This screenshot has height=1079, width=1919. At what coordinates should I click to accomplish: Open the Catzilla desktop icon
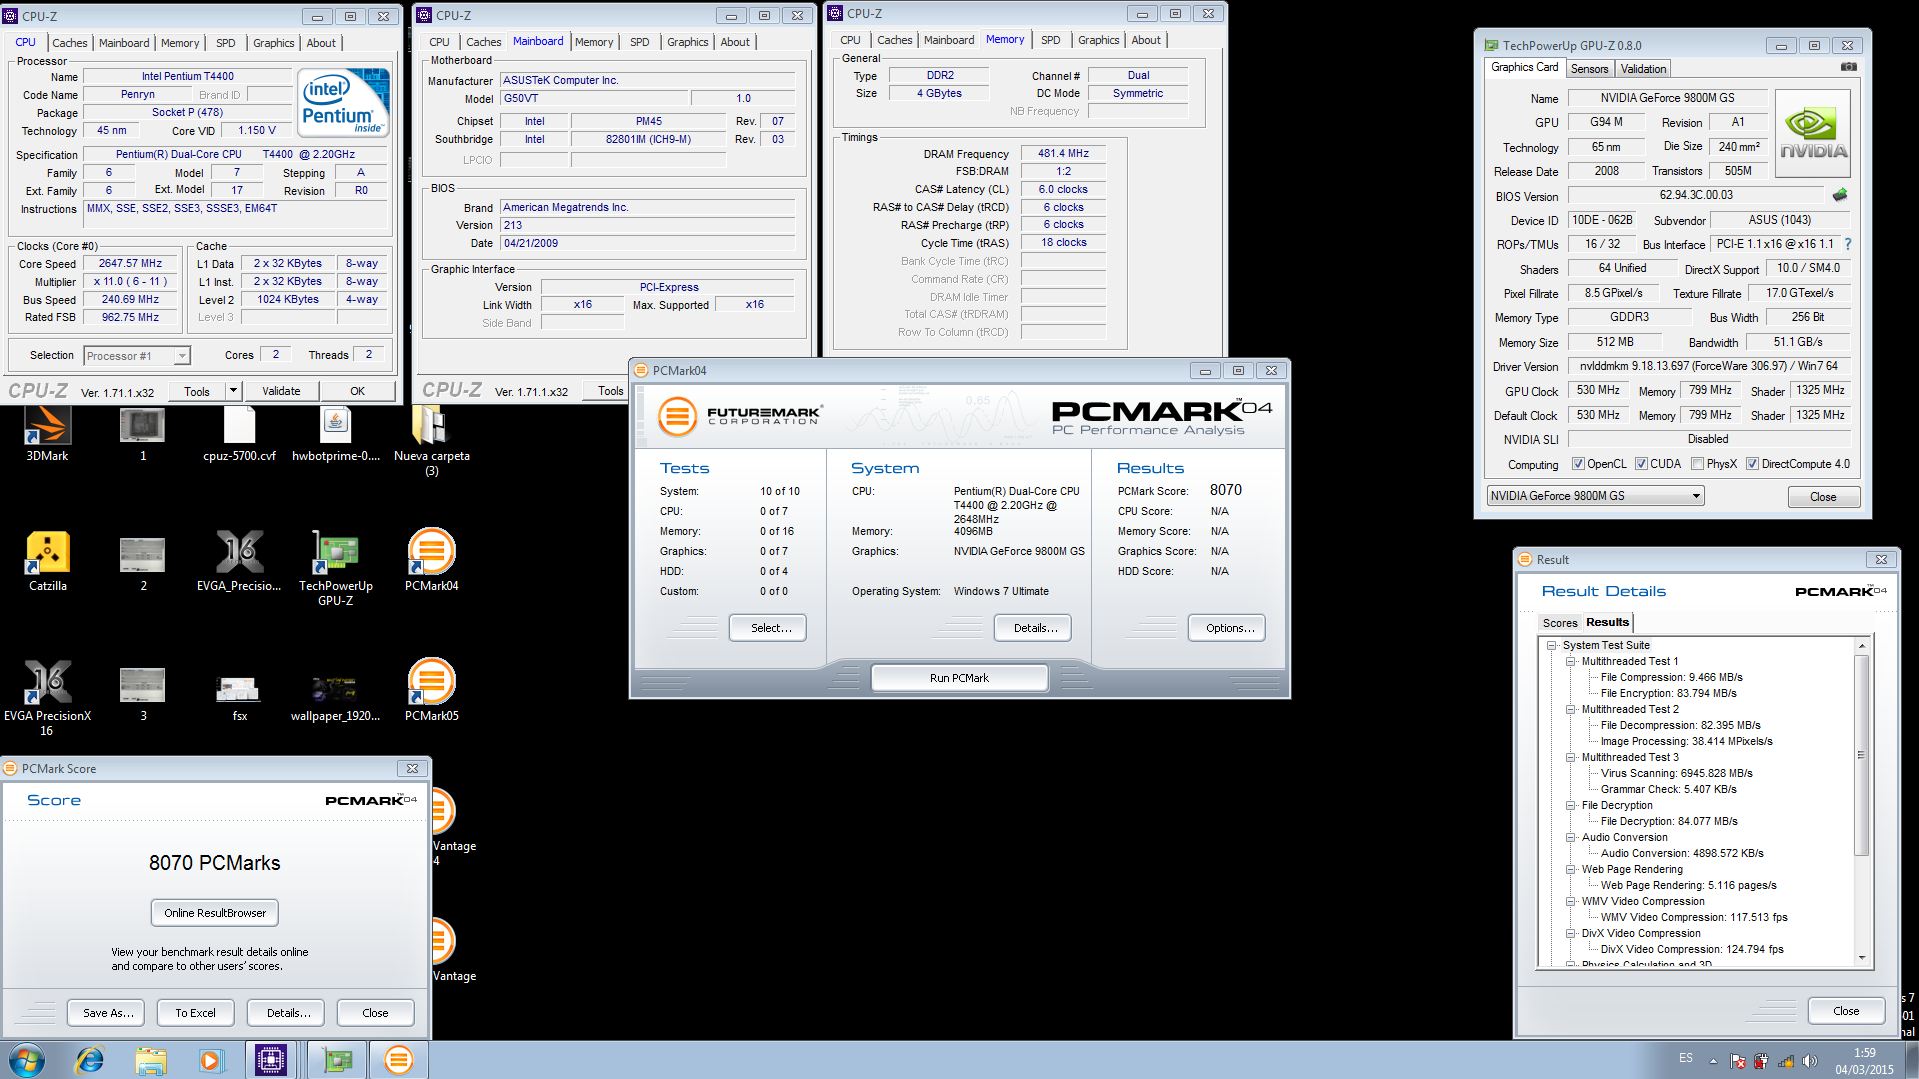[x=47, y=560]
